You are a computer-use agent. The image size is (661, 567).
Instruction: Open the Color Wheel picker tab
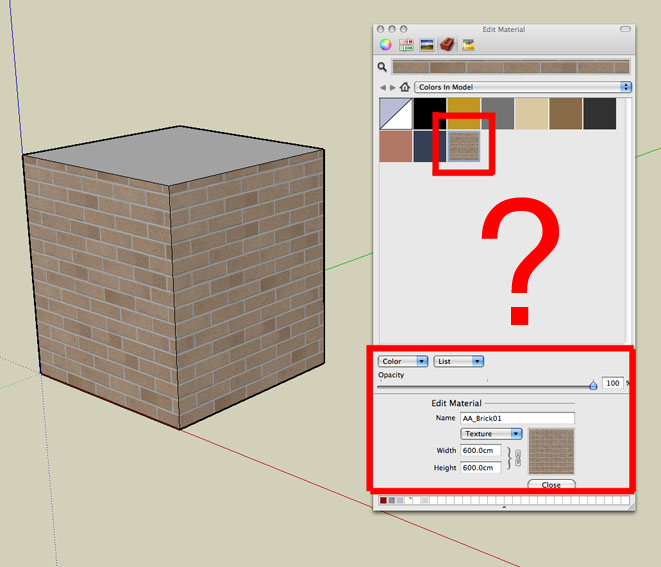[385, 45]
